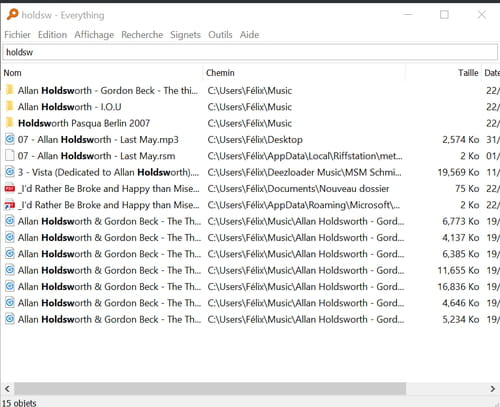Image resolution: width=500 pixels, height=407 pixels.
Task: Click the path C:\Users\Félix\Desktop
Action: coord(255,140)
